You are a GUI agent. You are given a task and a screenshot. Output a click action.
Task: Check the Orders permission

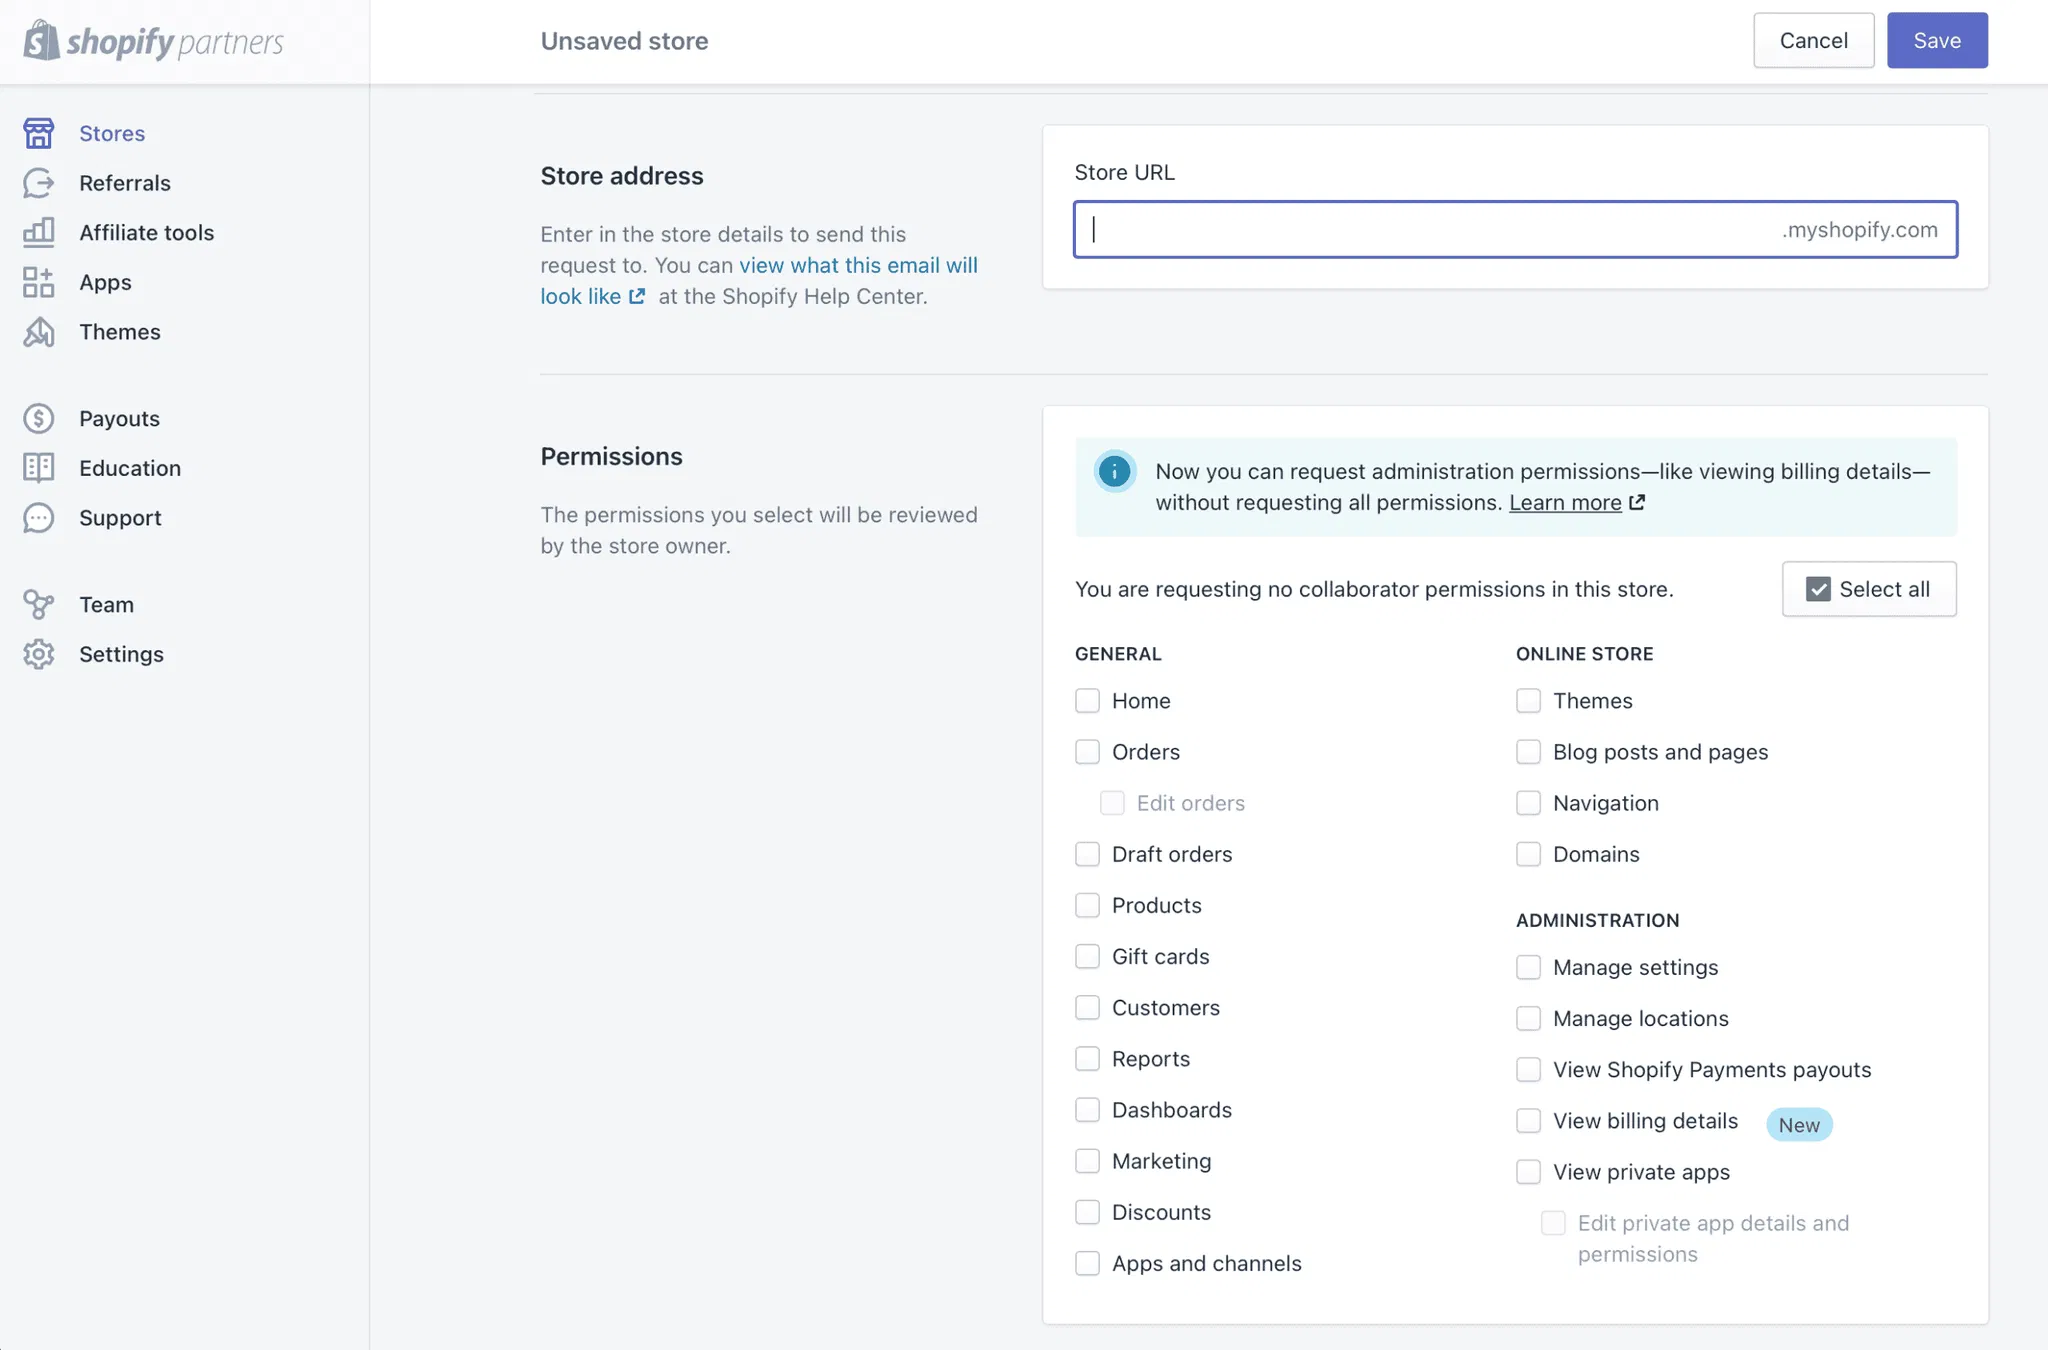coord(1087,751)
